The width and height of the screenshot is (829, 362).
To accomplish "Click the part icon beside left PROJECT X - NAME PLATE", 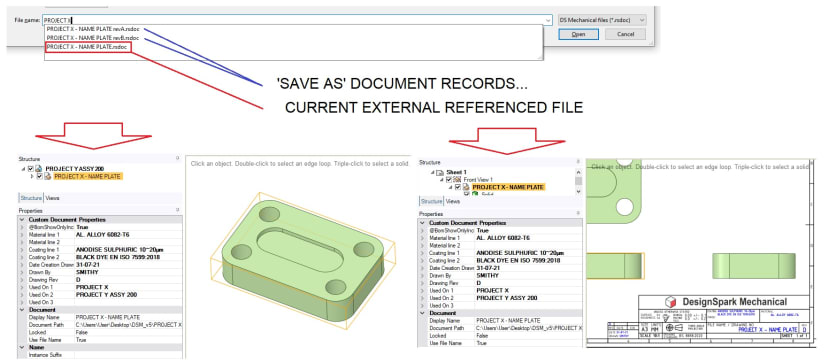I will pyautogui.click(x=48, y=176).
